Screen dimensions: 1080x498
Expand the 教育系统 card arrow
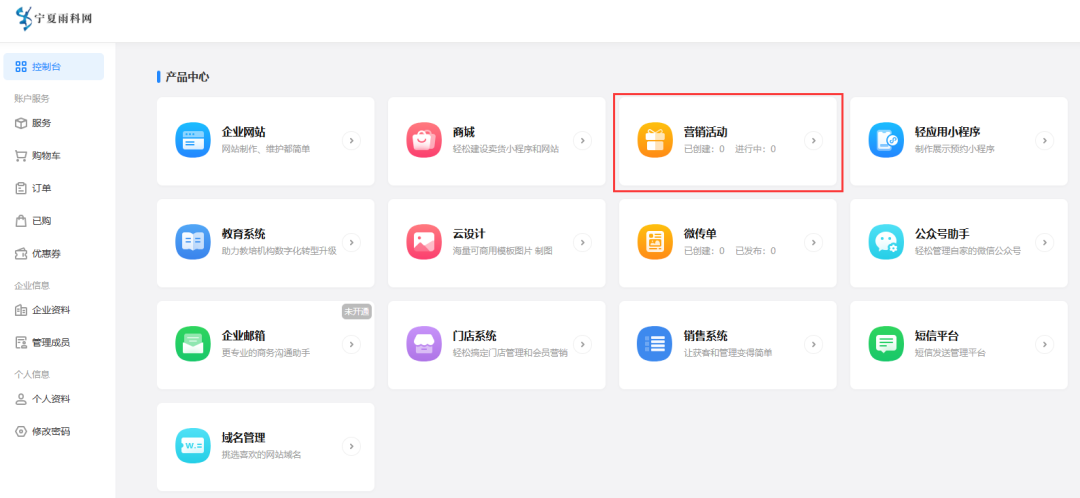pos(351,242)
